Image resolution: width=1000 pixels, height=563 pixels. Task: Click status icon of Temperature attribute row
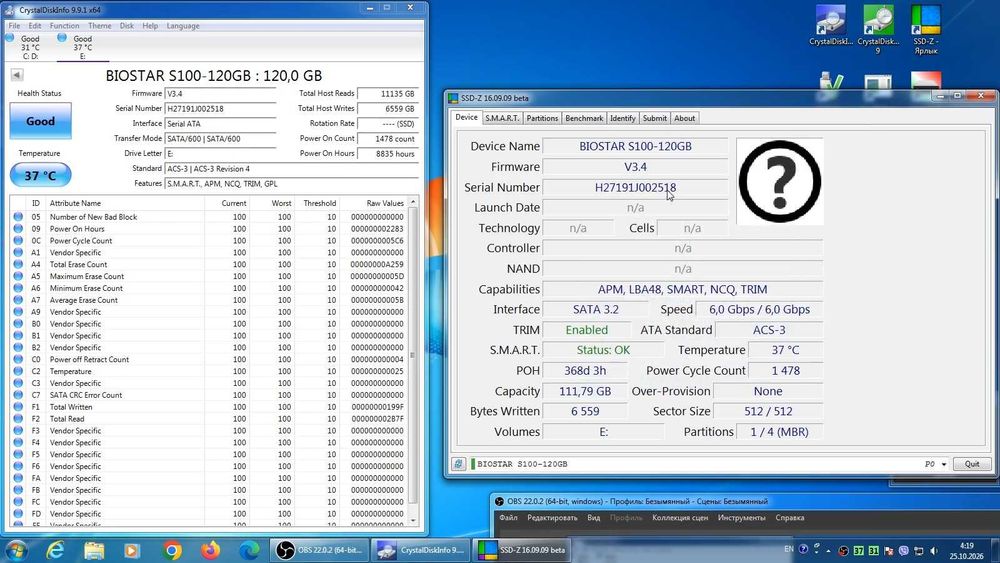pyautogui.click(x=18, y=371)
